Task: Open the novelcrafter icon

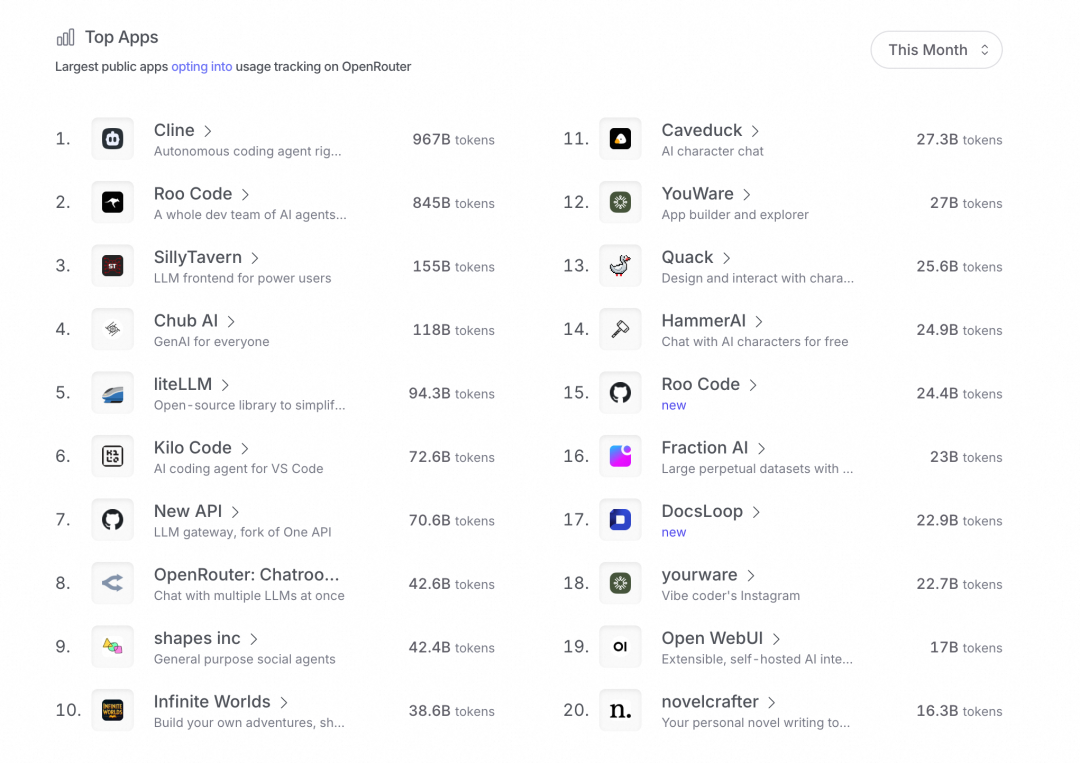Action: [620, 710]
